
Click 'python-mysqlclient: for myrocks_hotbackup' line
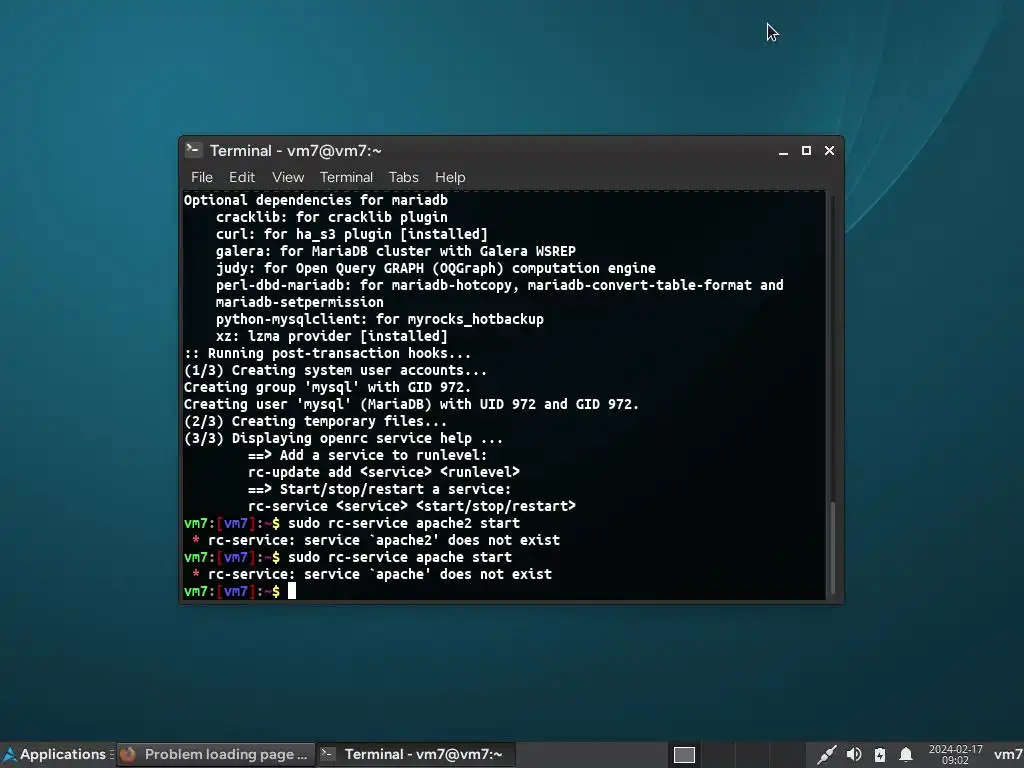(380, 319)
